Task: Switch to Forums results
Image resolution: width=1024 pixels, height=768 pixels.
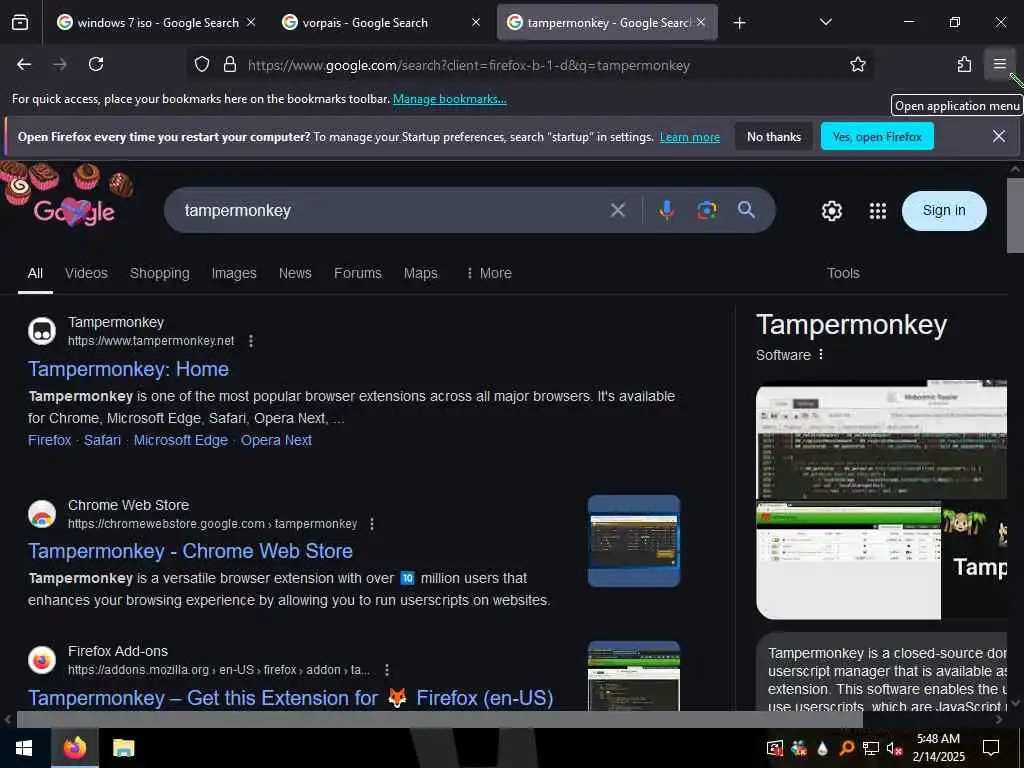Action: point(358,274)
